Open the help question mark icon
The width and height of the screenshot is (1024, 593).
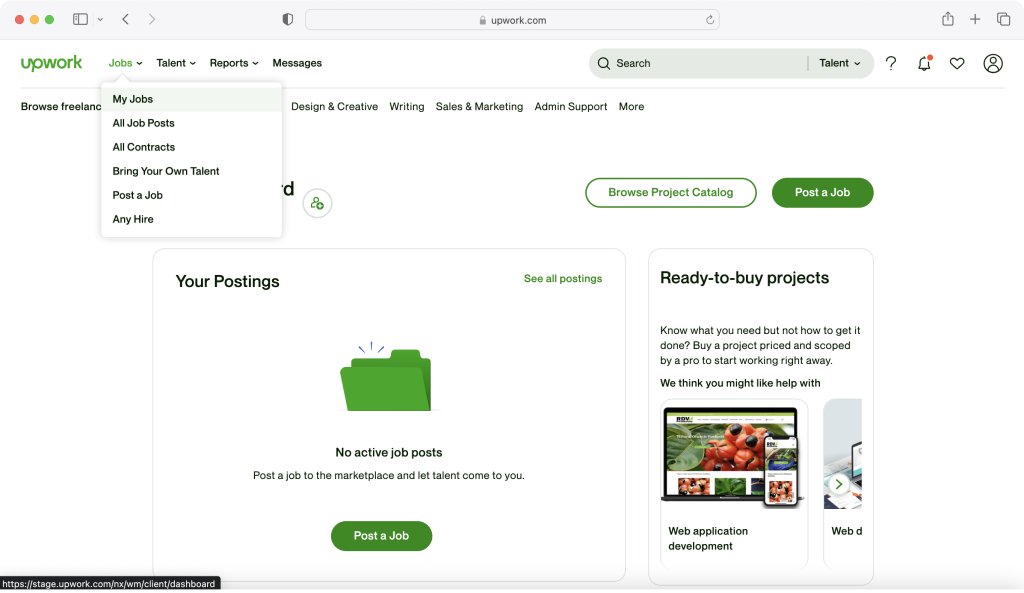(x=891, y=63)
